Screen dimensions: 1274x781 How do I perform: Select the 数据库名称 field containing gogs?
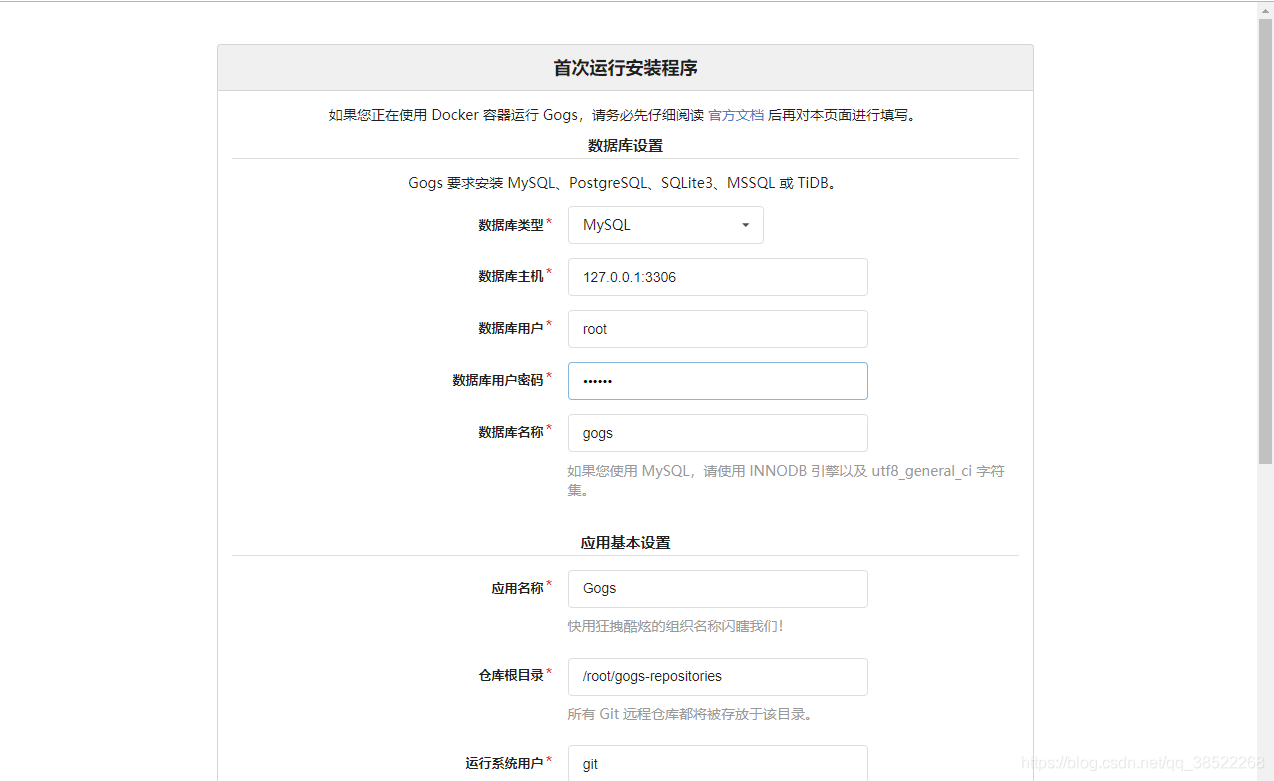point(717,433)
